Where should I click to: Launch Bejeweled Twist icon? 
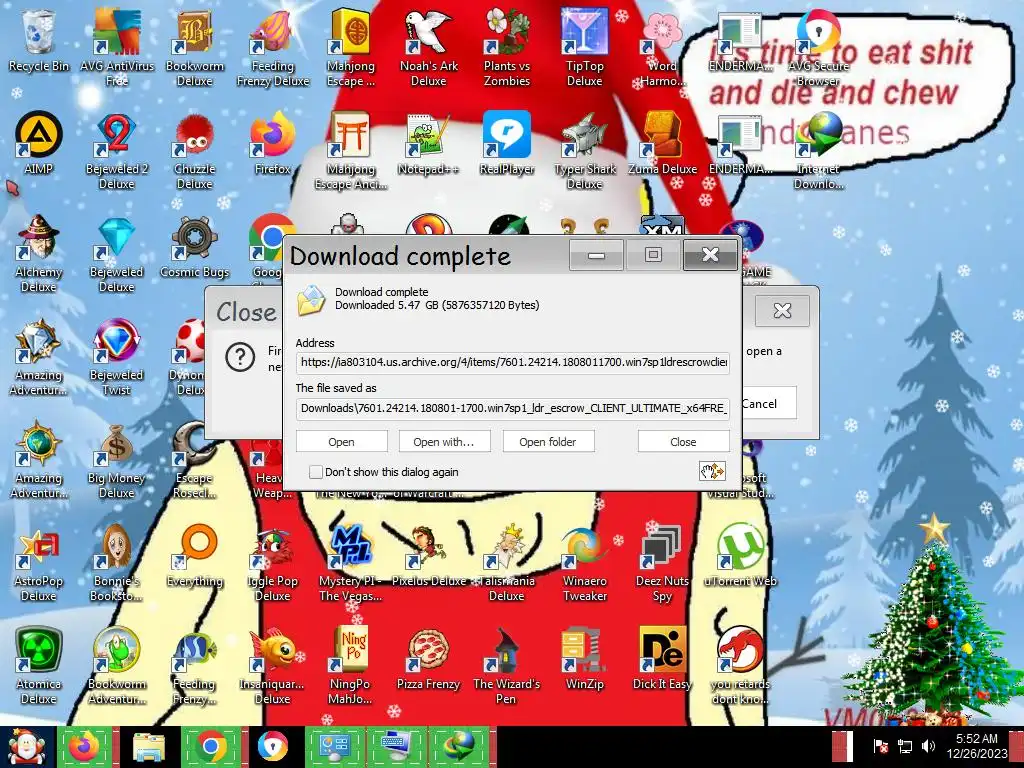[117, 357]
